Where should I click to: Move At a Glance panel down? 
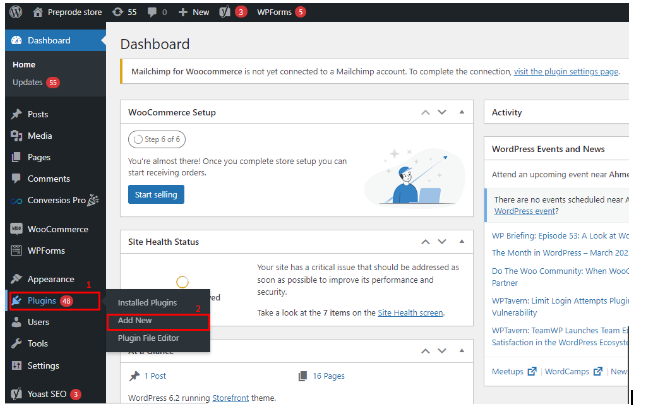(442, 351)
